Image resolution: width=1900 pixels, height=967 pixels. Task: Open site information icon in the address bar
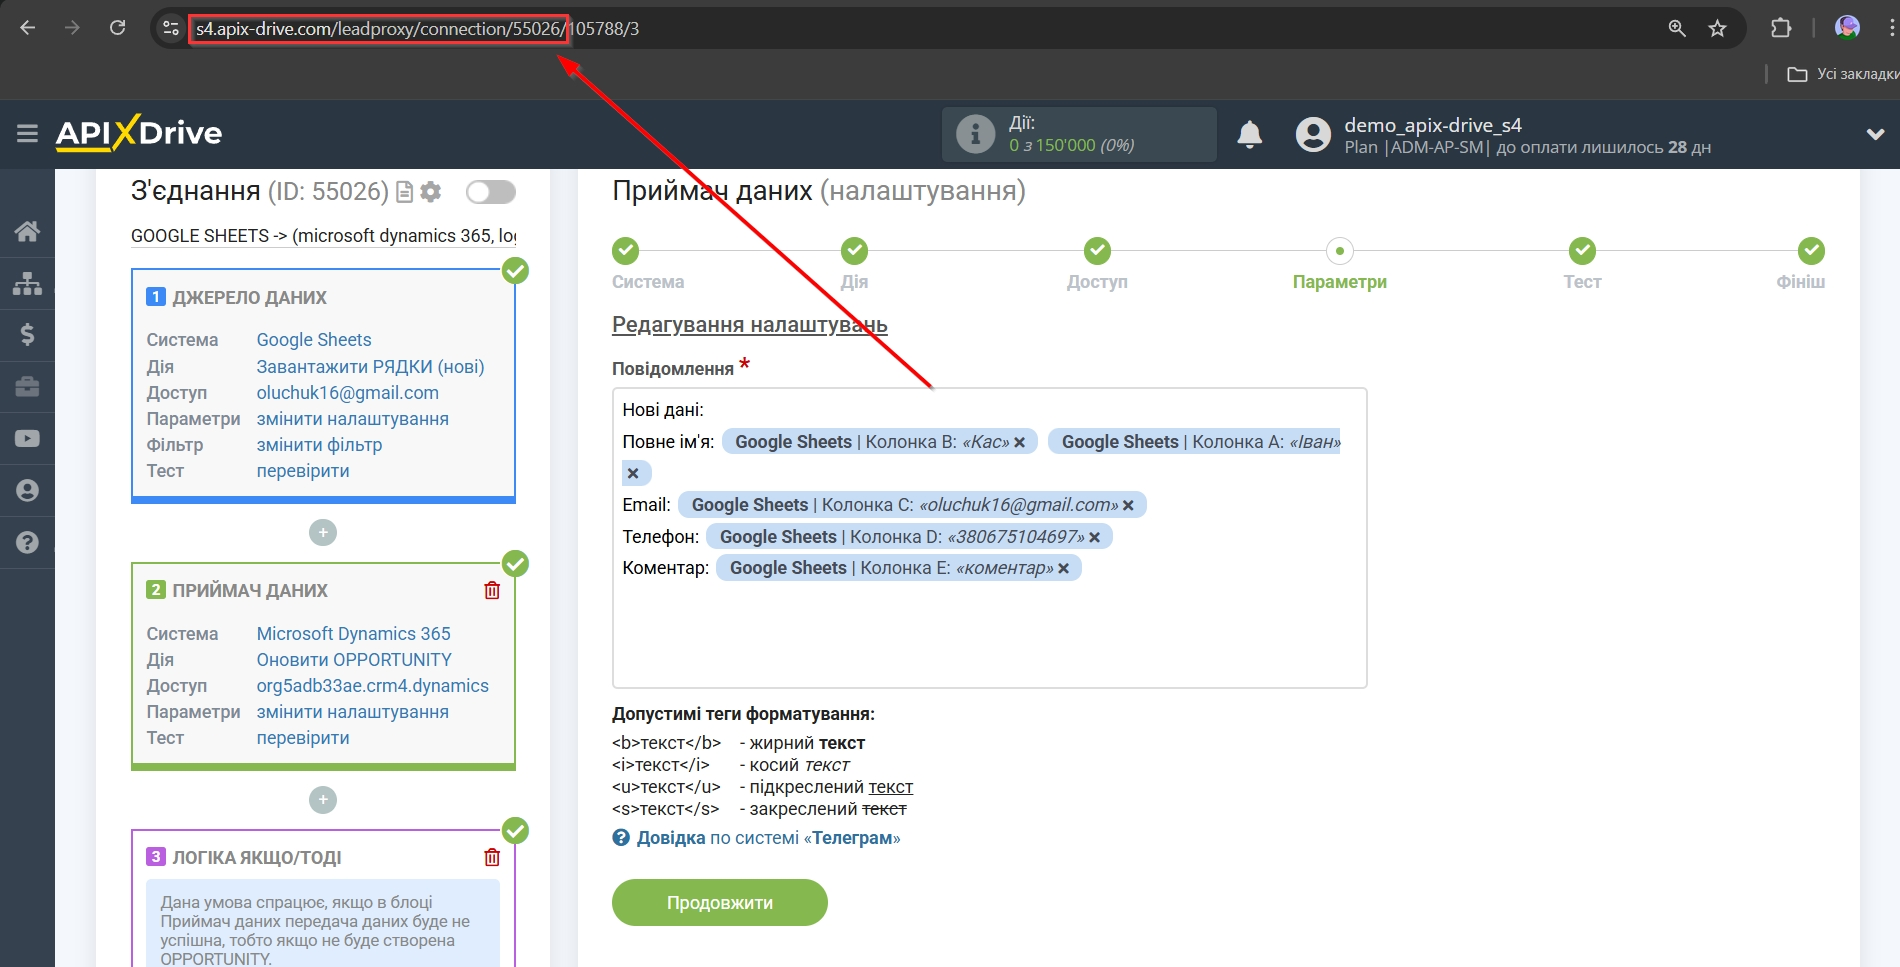click(171, 28)
